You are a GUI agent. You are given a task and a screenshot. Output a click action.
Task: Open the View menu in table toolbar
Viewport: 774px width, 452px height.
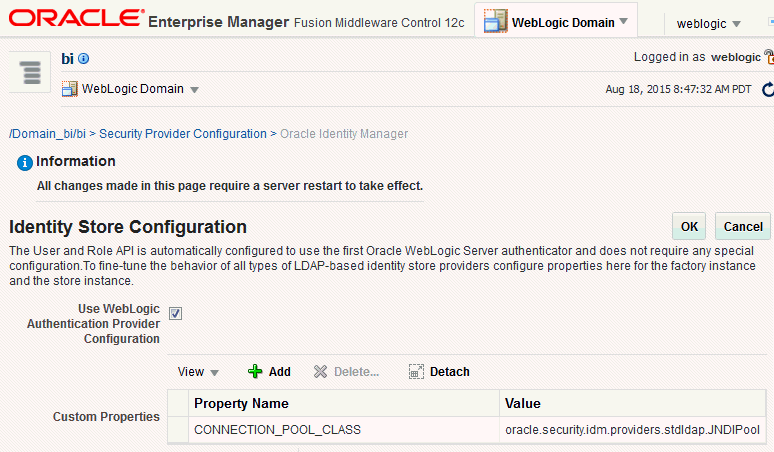pos(198,371)
